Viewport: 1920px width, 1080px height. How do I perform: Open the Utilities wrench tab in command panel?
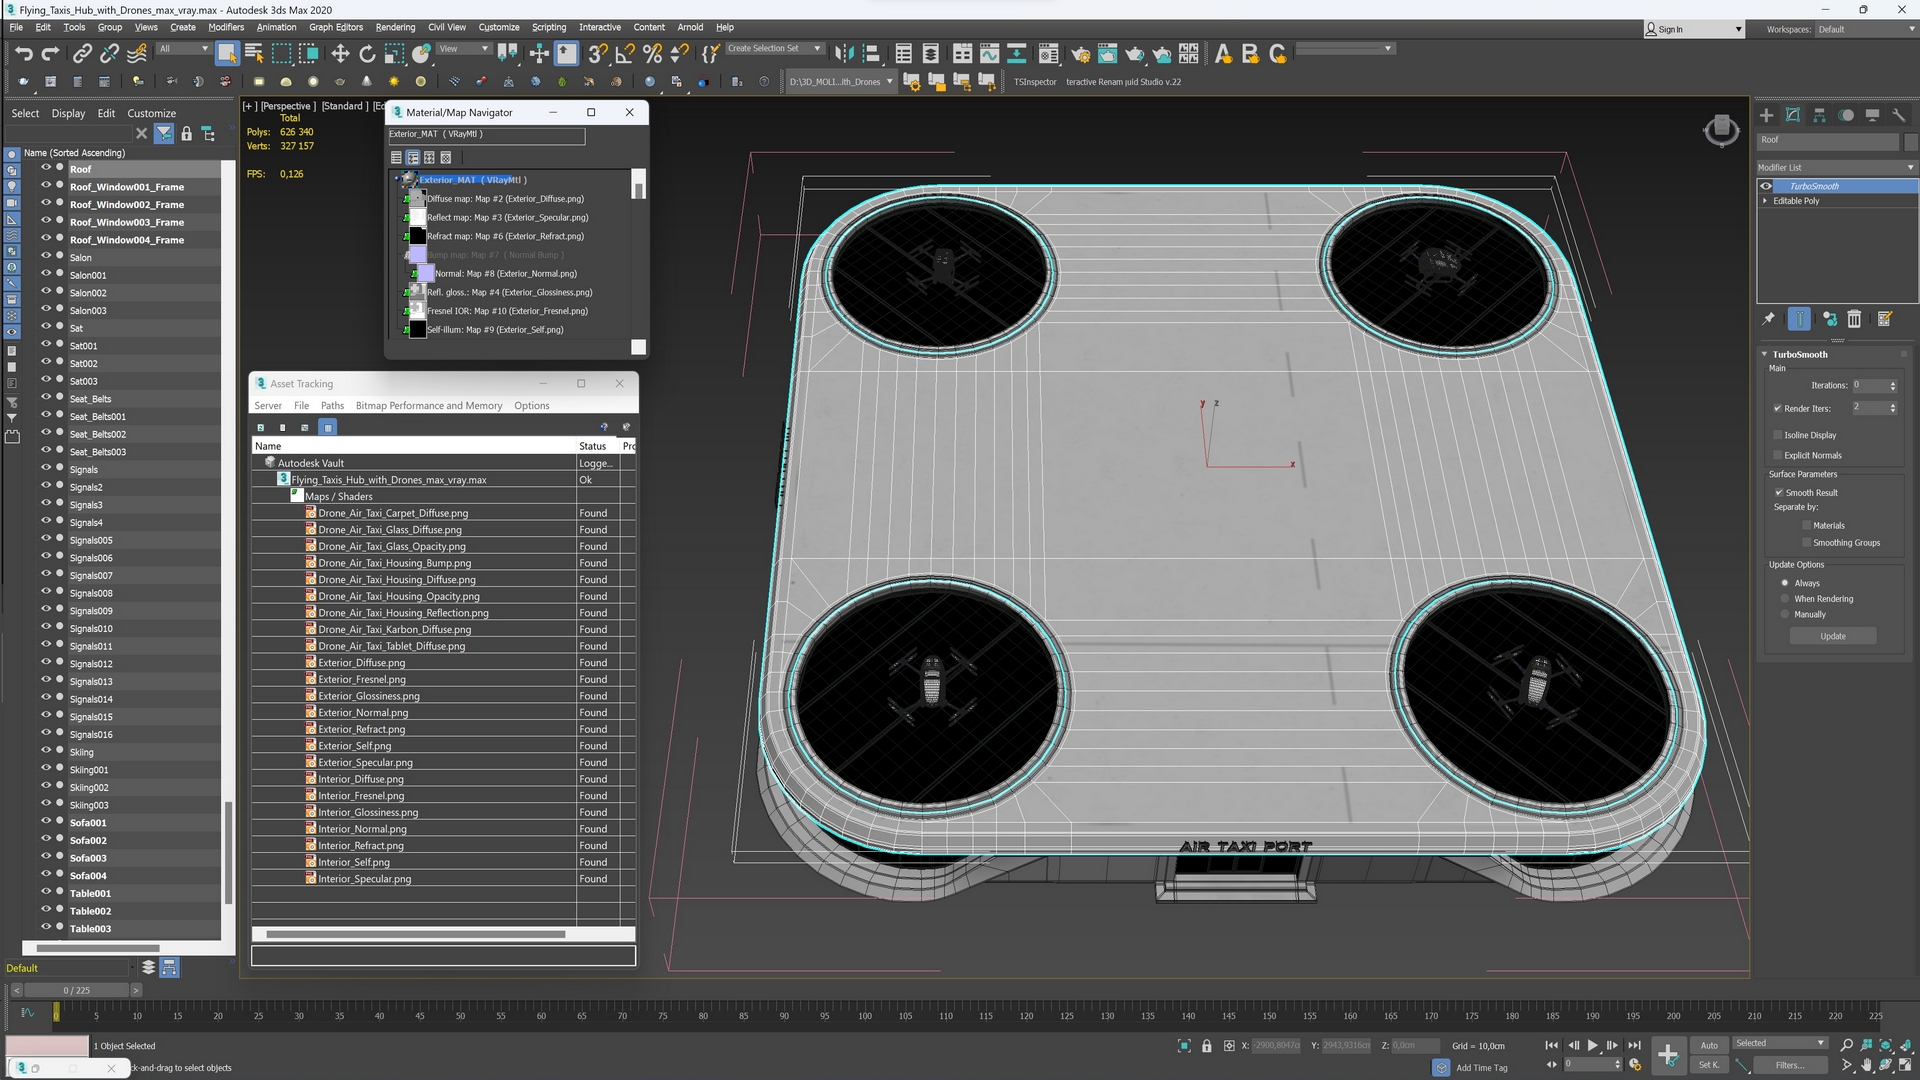1899,115
